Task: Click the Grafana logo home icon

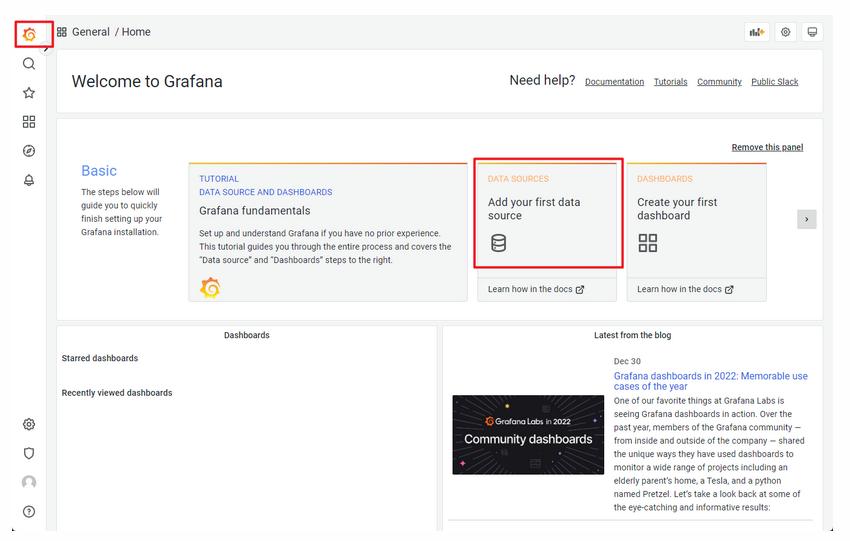Action: (x=30, y=34)
